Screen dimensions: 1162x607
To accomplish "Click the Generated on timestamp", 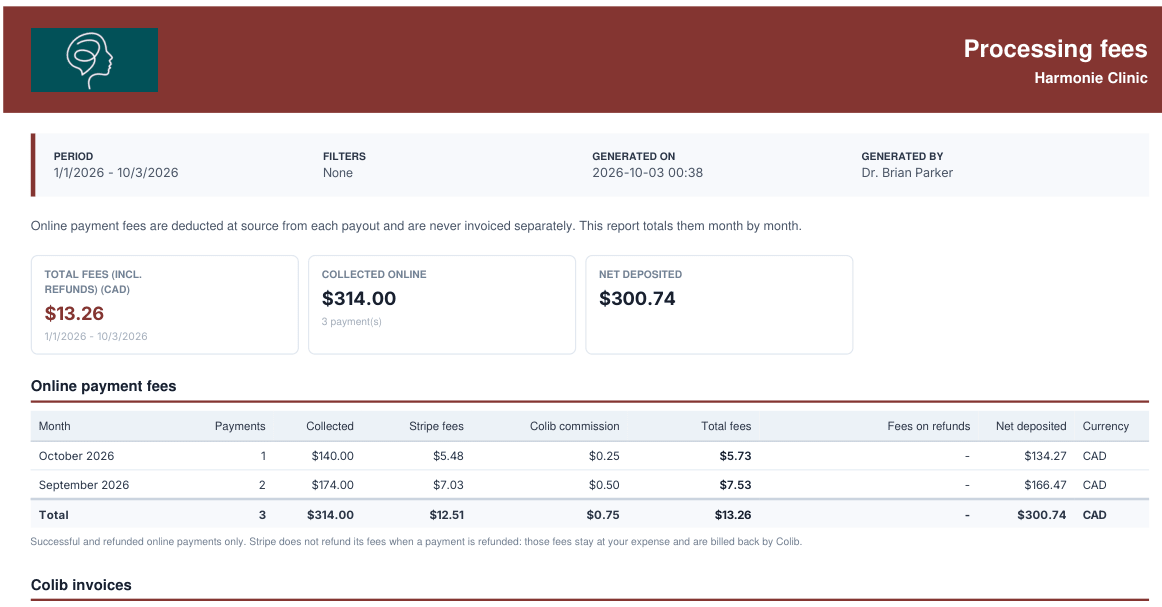I will click(x=648, y=173).
